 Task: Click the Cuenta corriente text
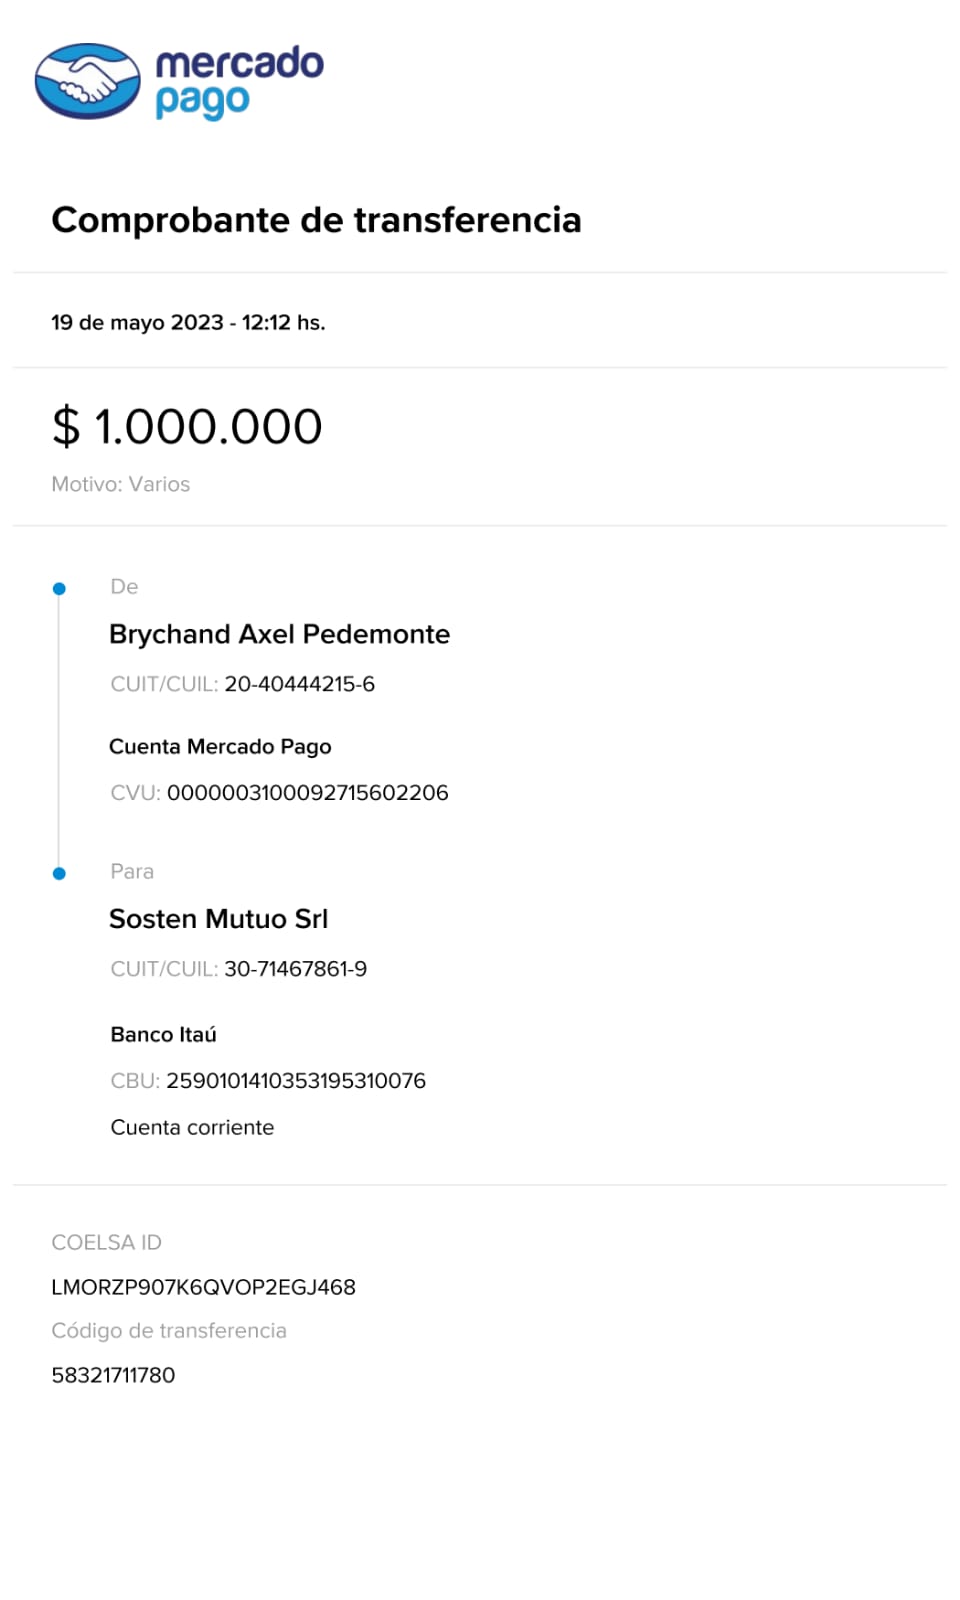point(192,1128)
